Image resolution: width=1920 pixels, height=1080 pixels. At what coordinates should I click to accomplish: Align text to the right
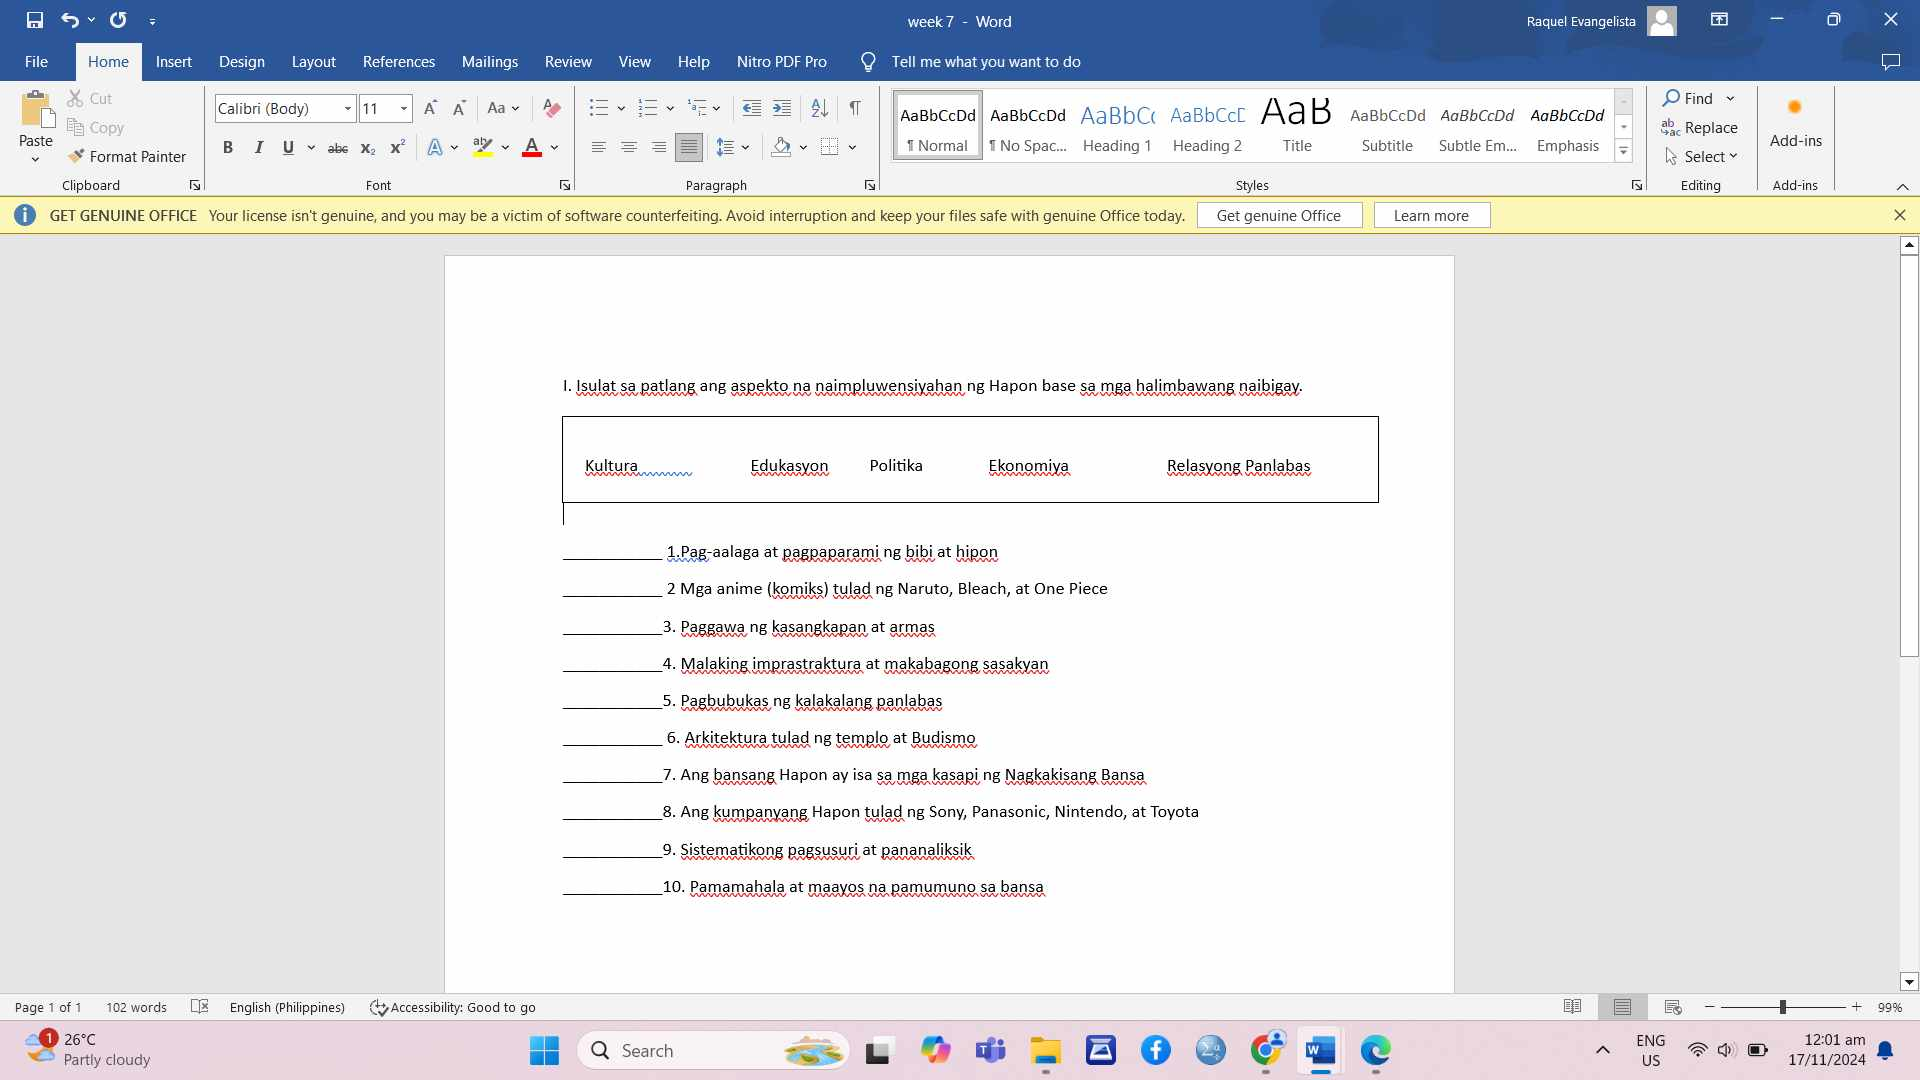659,148
